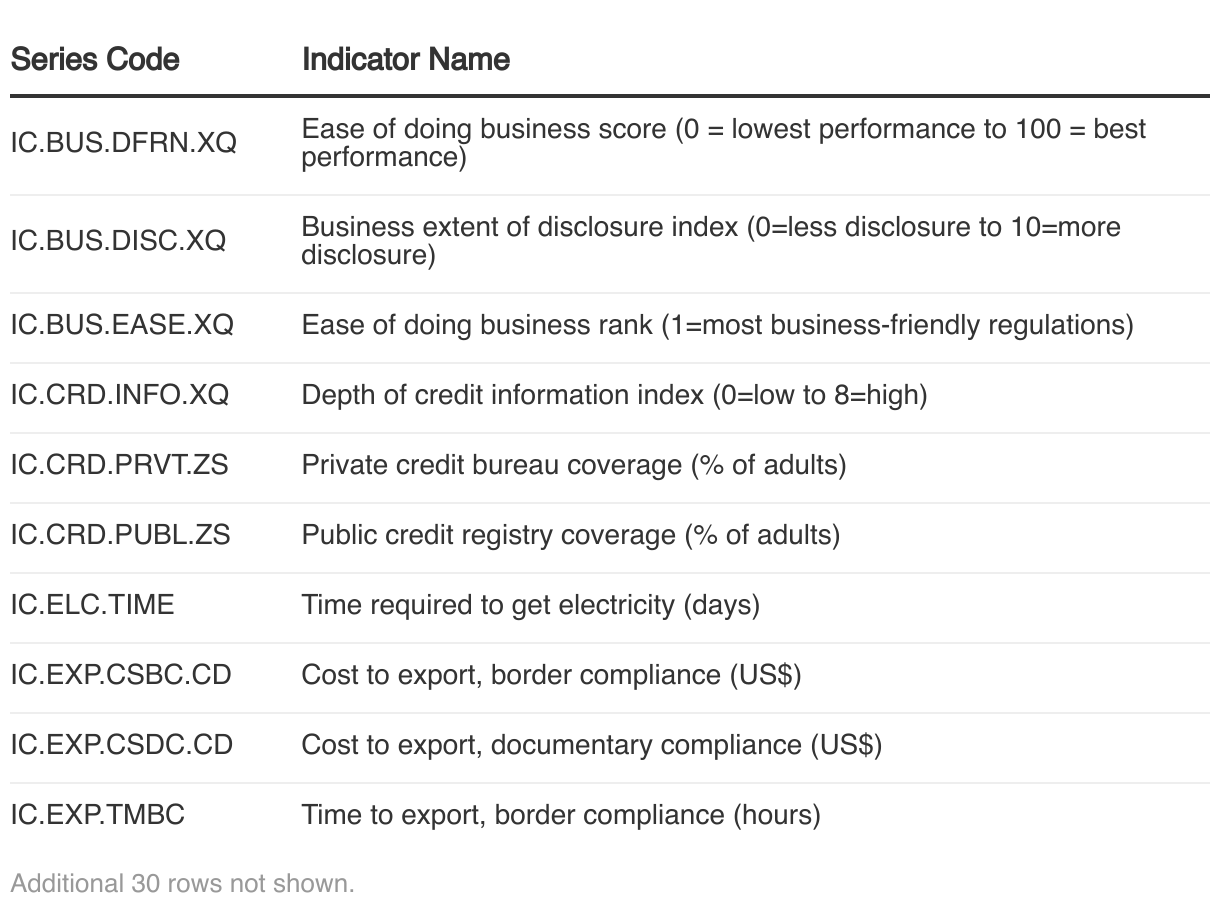The height and width of the screenshot is (908, 1220).
Task: Click Business extent of disclosure index text
Action: tap(710, 241)
